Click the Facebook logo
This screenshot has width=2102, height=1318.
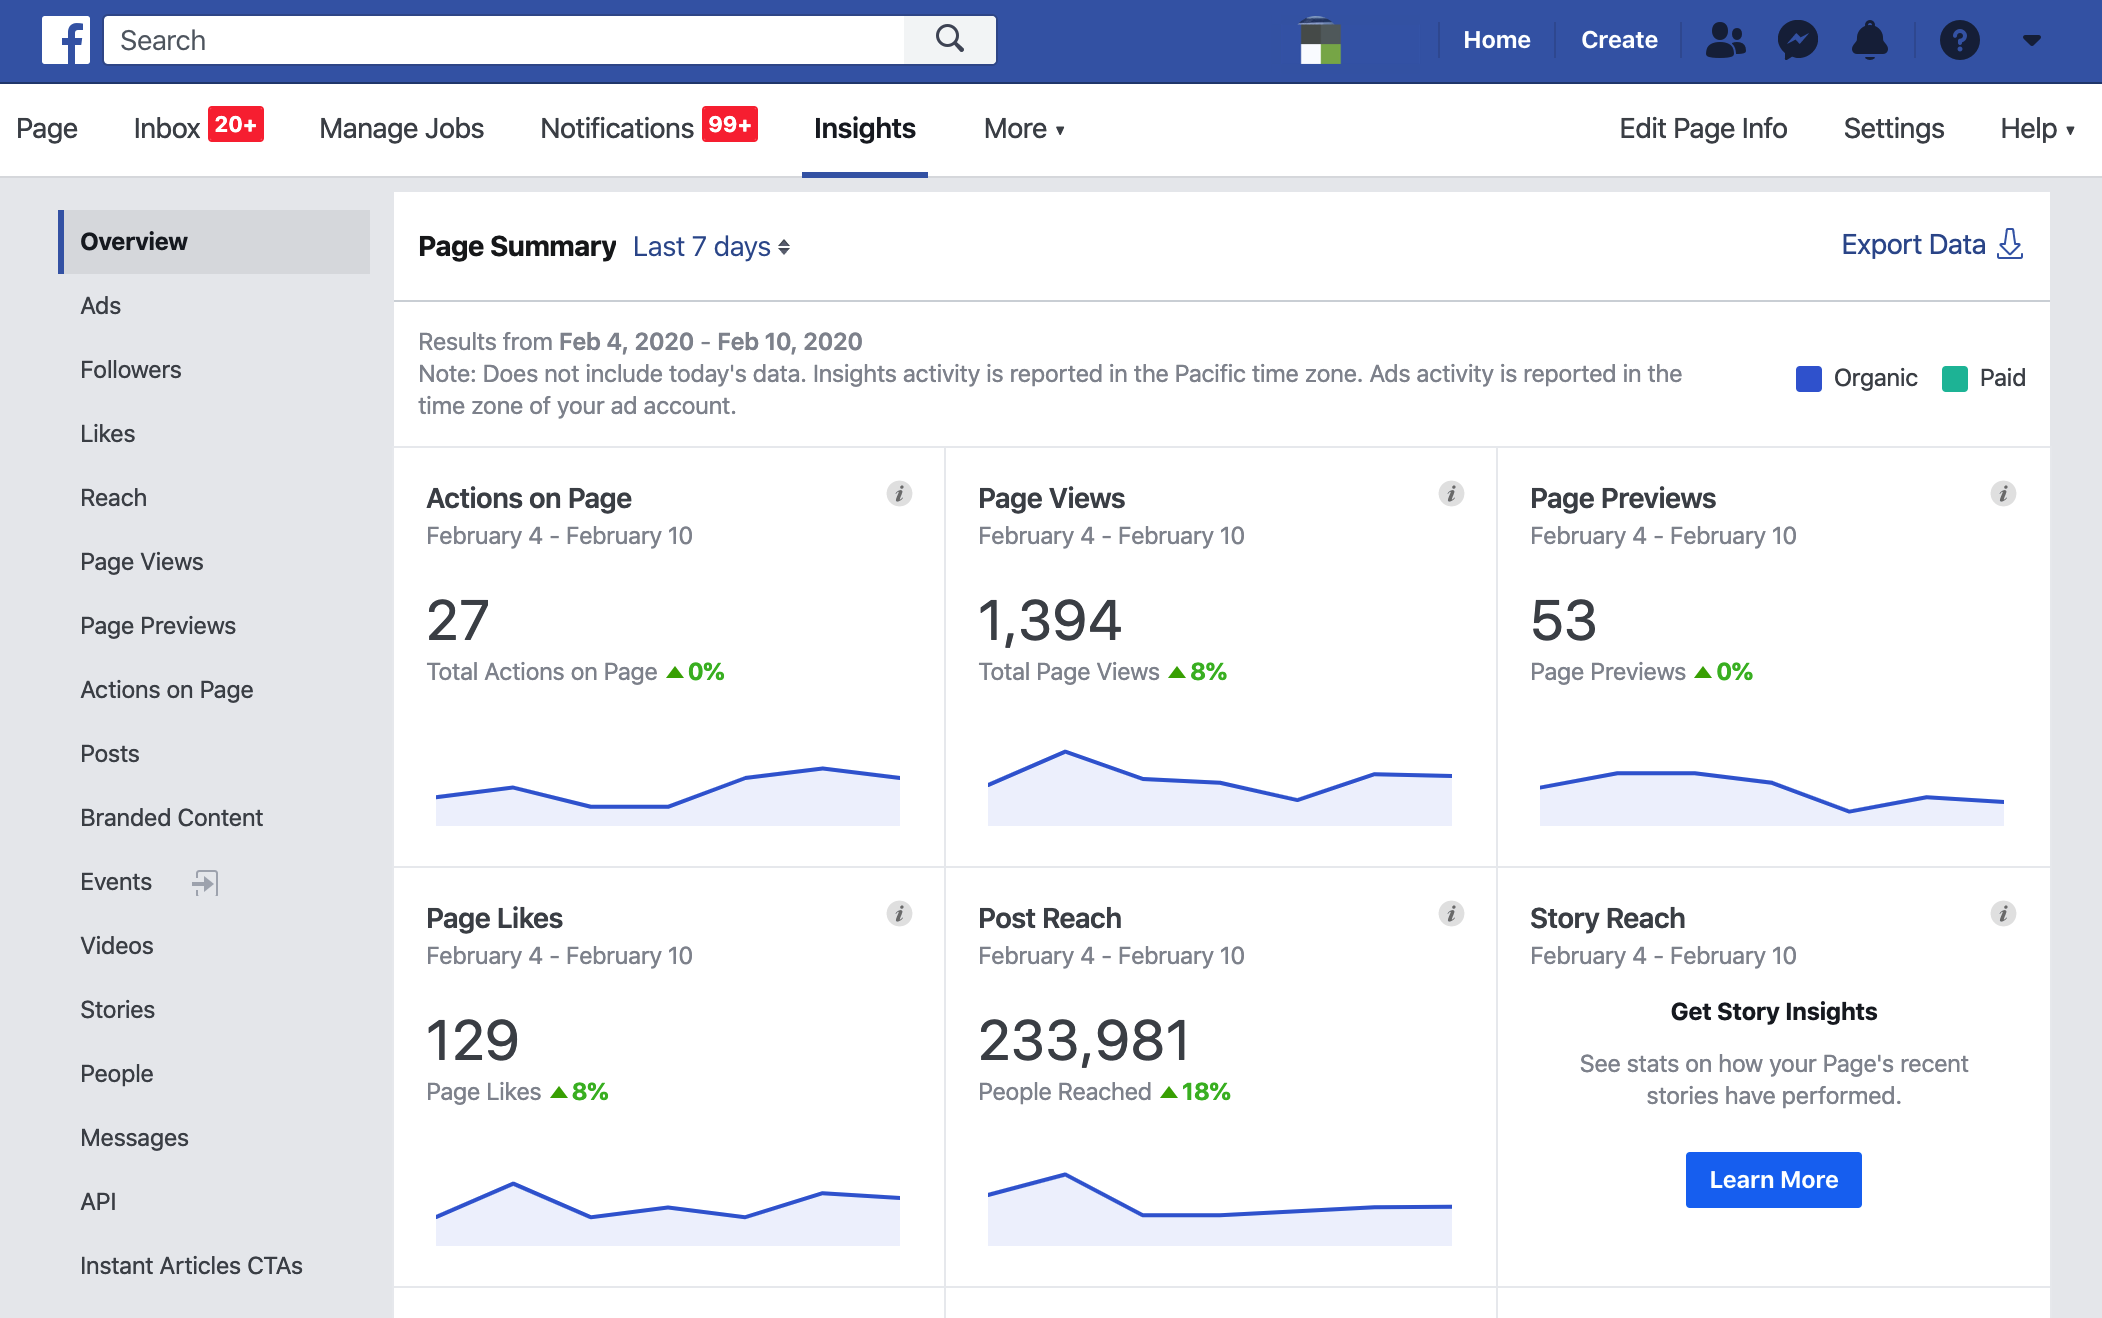(66, 40)
